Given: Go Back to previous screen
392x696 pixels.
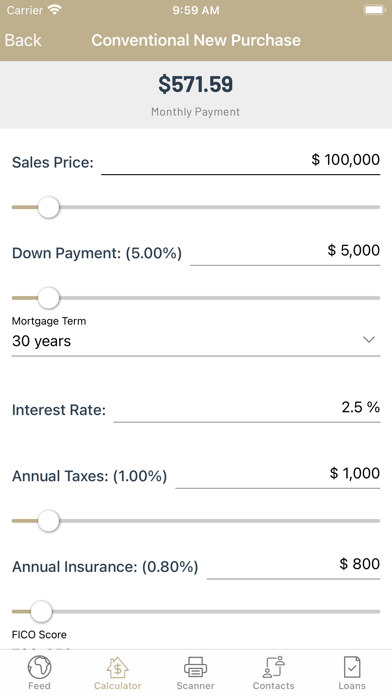Looking at the screenshot, I should (x=23, y=40).
